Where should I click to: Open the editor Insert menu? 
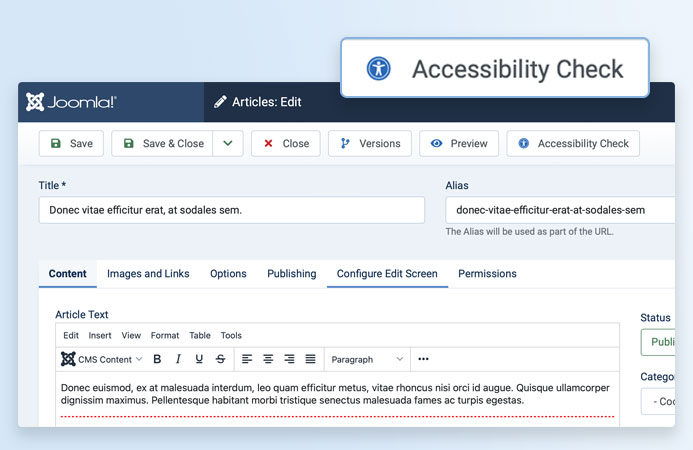(100, 336)
